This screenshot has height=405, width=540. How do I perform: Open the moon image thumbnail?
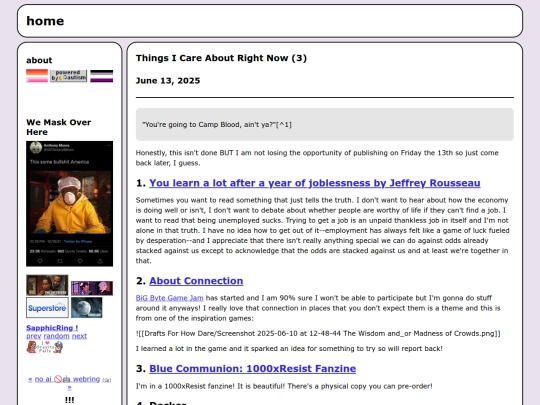point(86,308)
